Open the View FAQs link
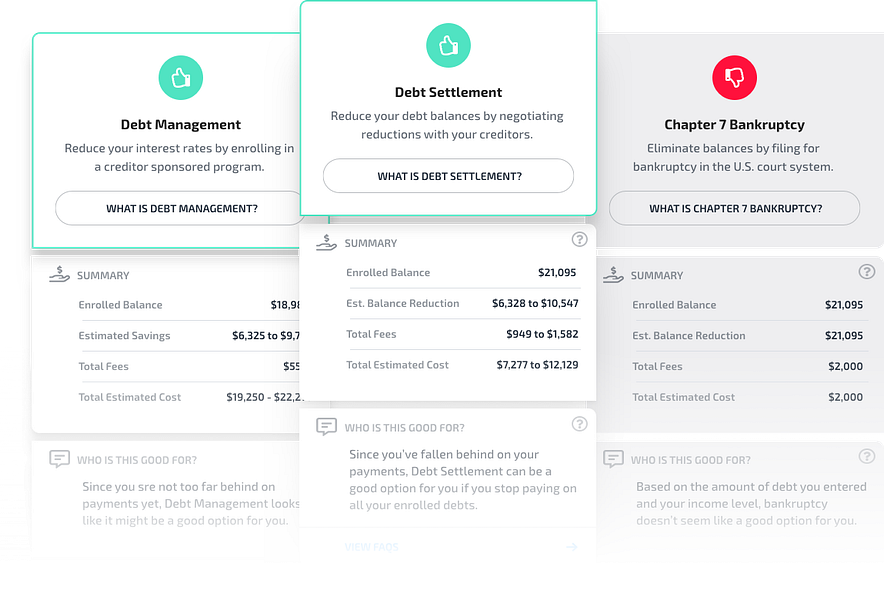Screen dimensions: 884x600 click(x=372, y=547)
